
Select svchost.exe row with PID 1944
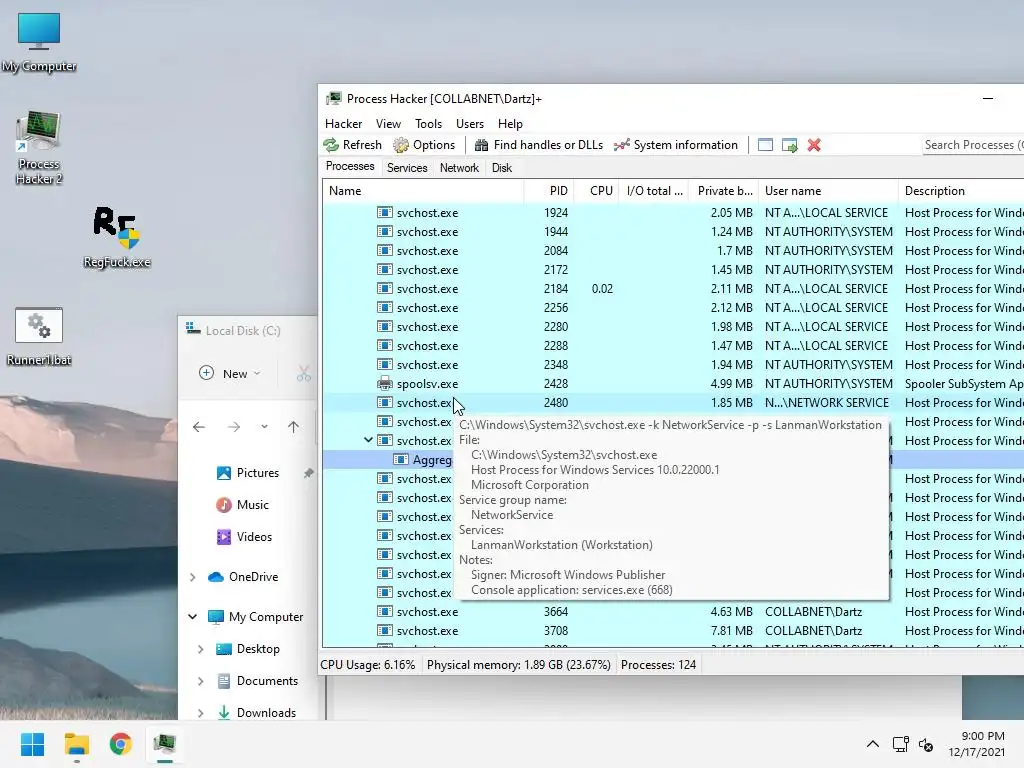(673, 232)
